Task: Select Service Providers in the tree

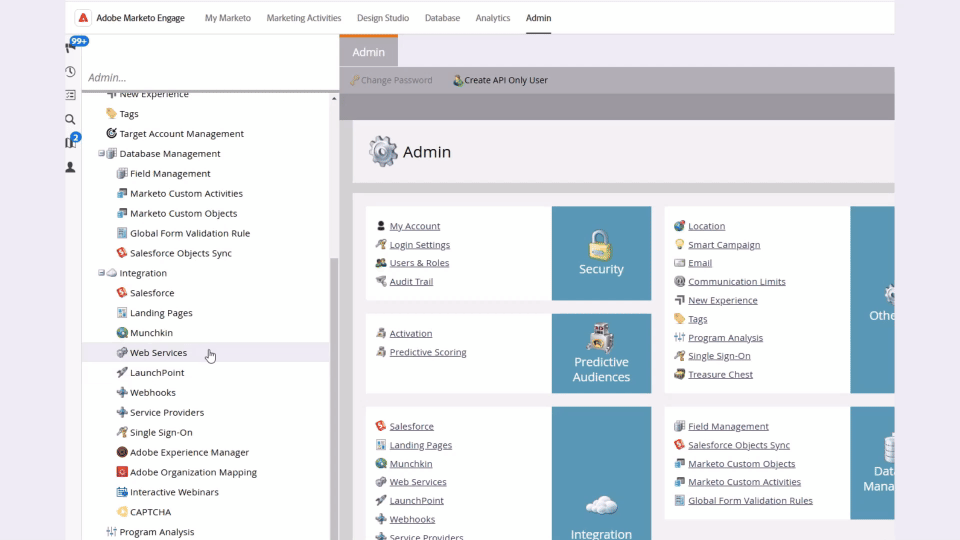Action: click(x=167, y=412)
